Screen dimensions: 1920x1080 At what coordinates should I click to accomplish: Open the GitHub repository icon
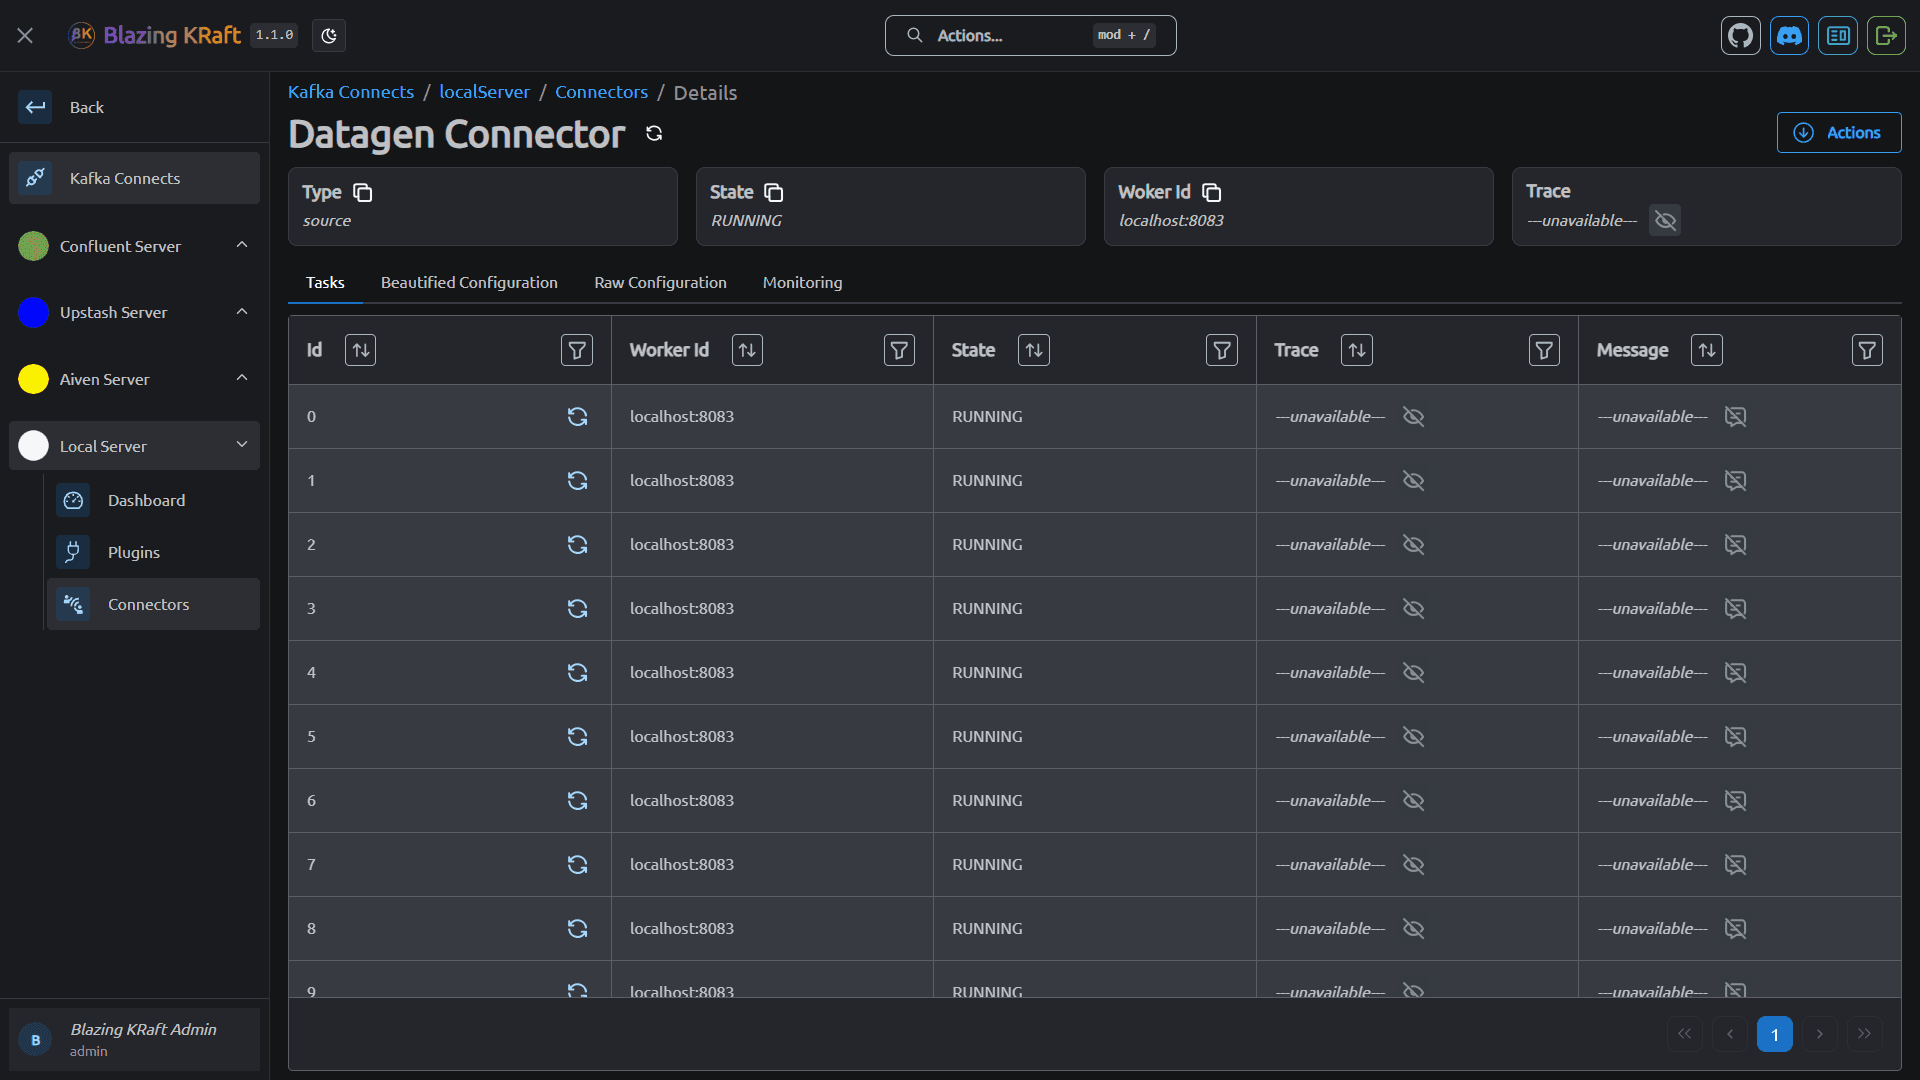coord(1740,36)
